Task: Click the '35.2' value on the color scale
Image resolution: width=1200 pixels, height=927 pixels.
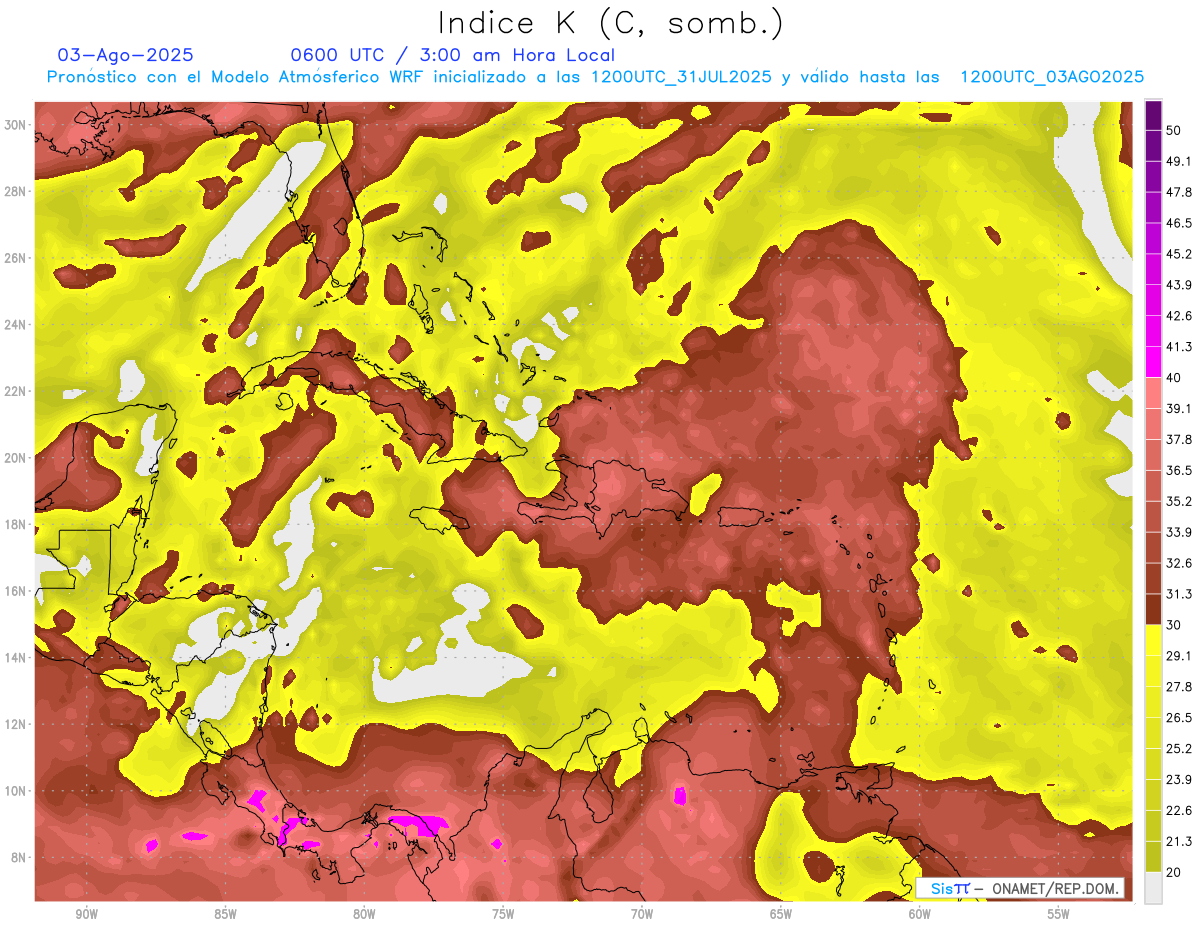Action: click(x=1178, y=501)
